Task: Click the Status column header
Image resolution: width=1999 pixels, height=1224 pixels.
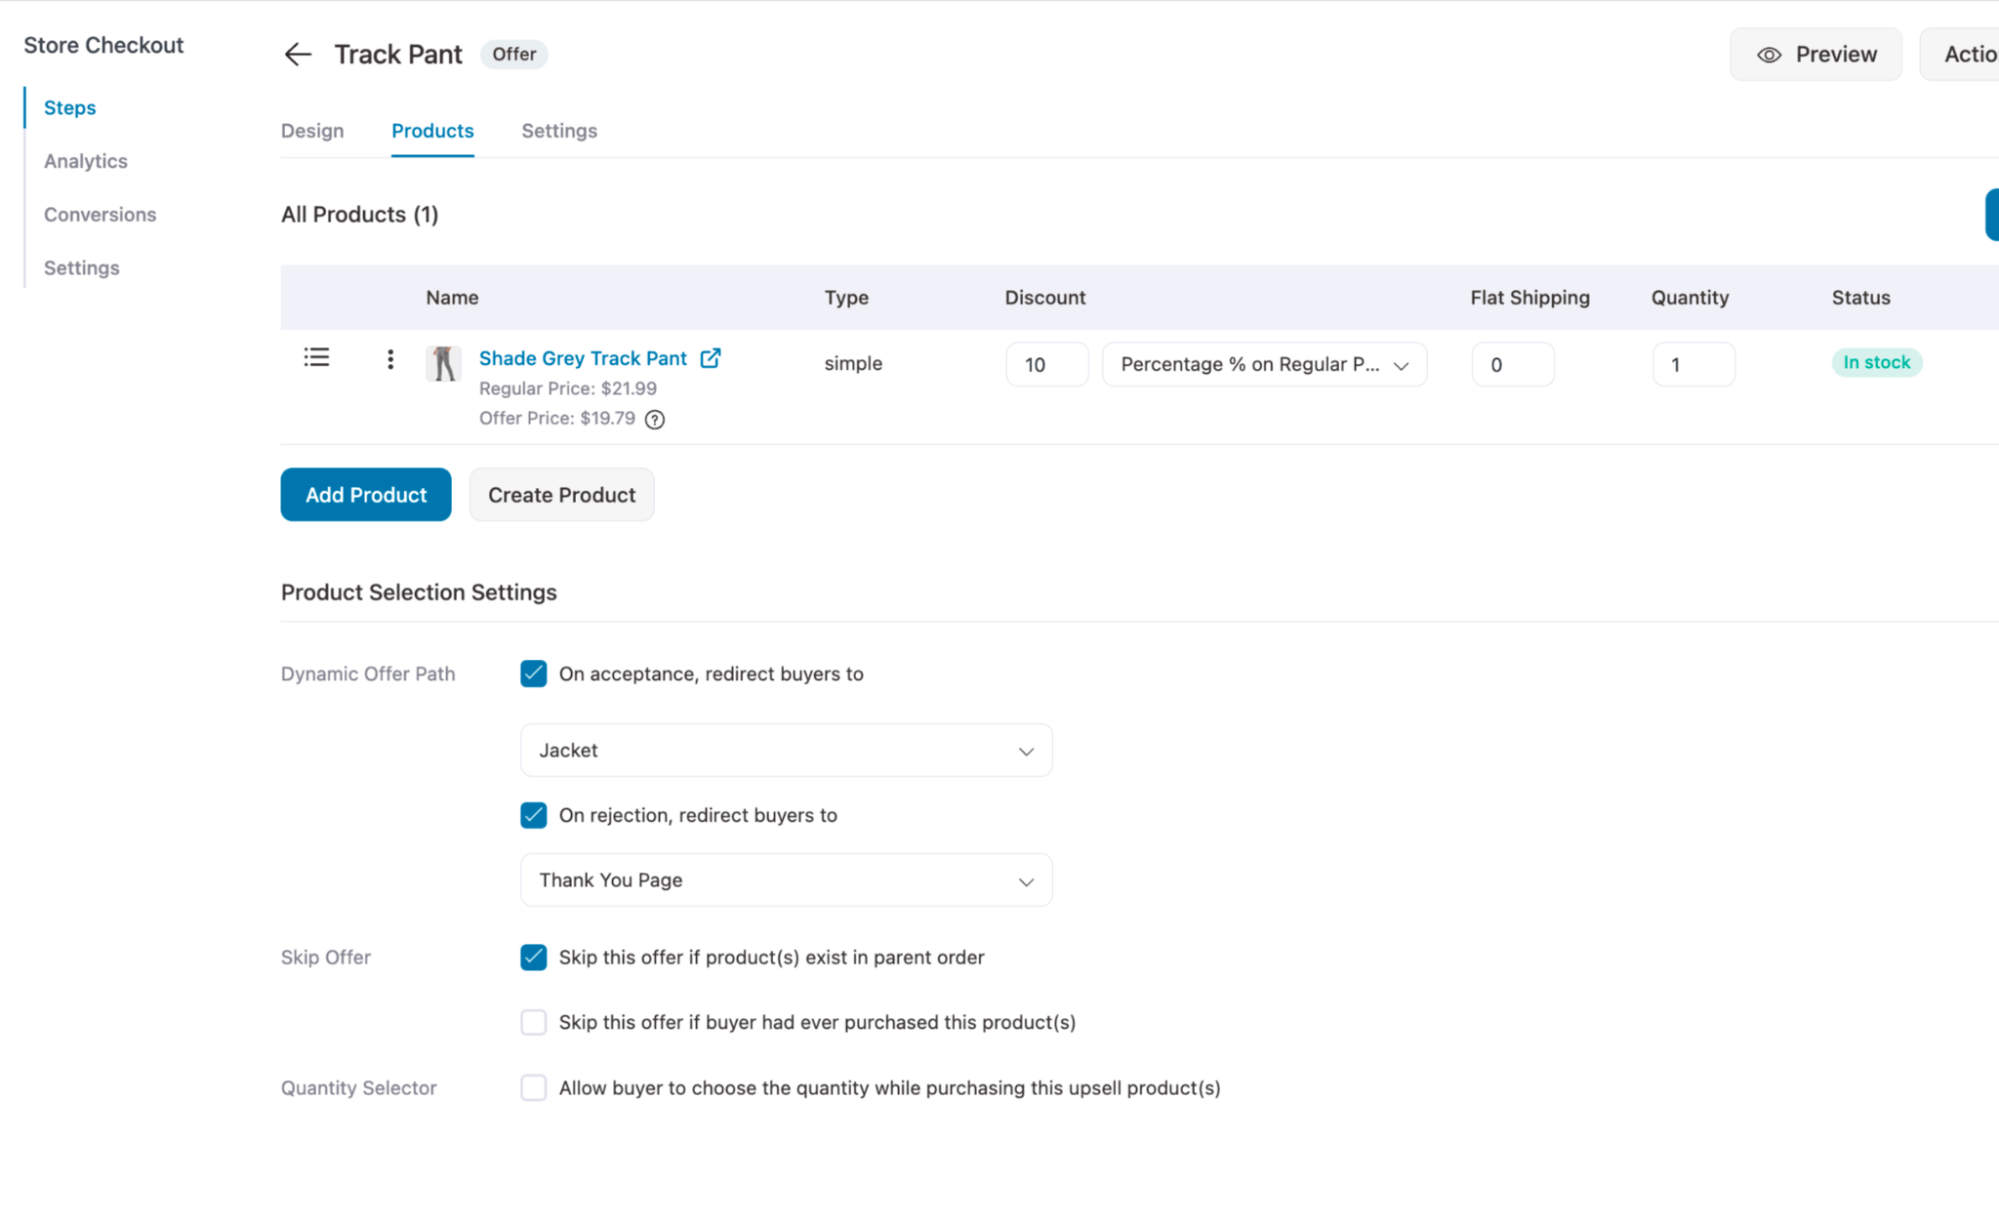Action: (1861, 298)
